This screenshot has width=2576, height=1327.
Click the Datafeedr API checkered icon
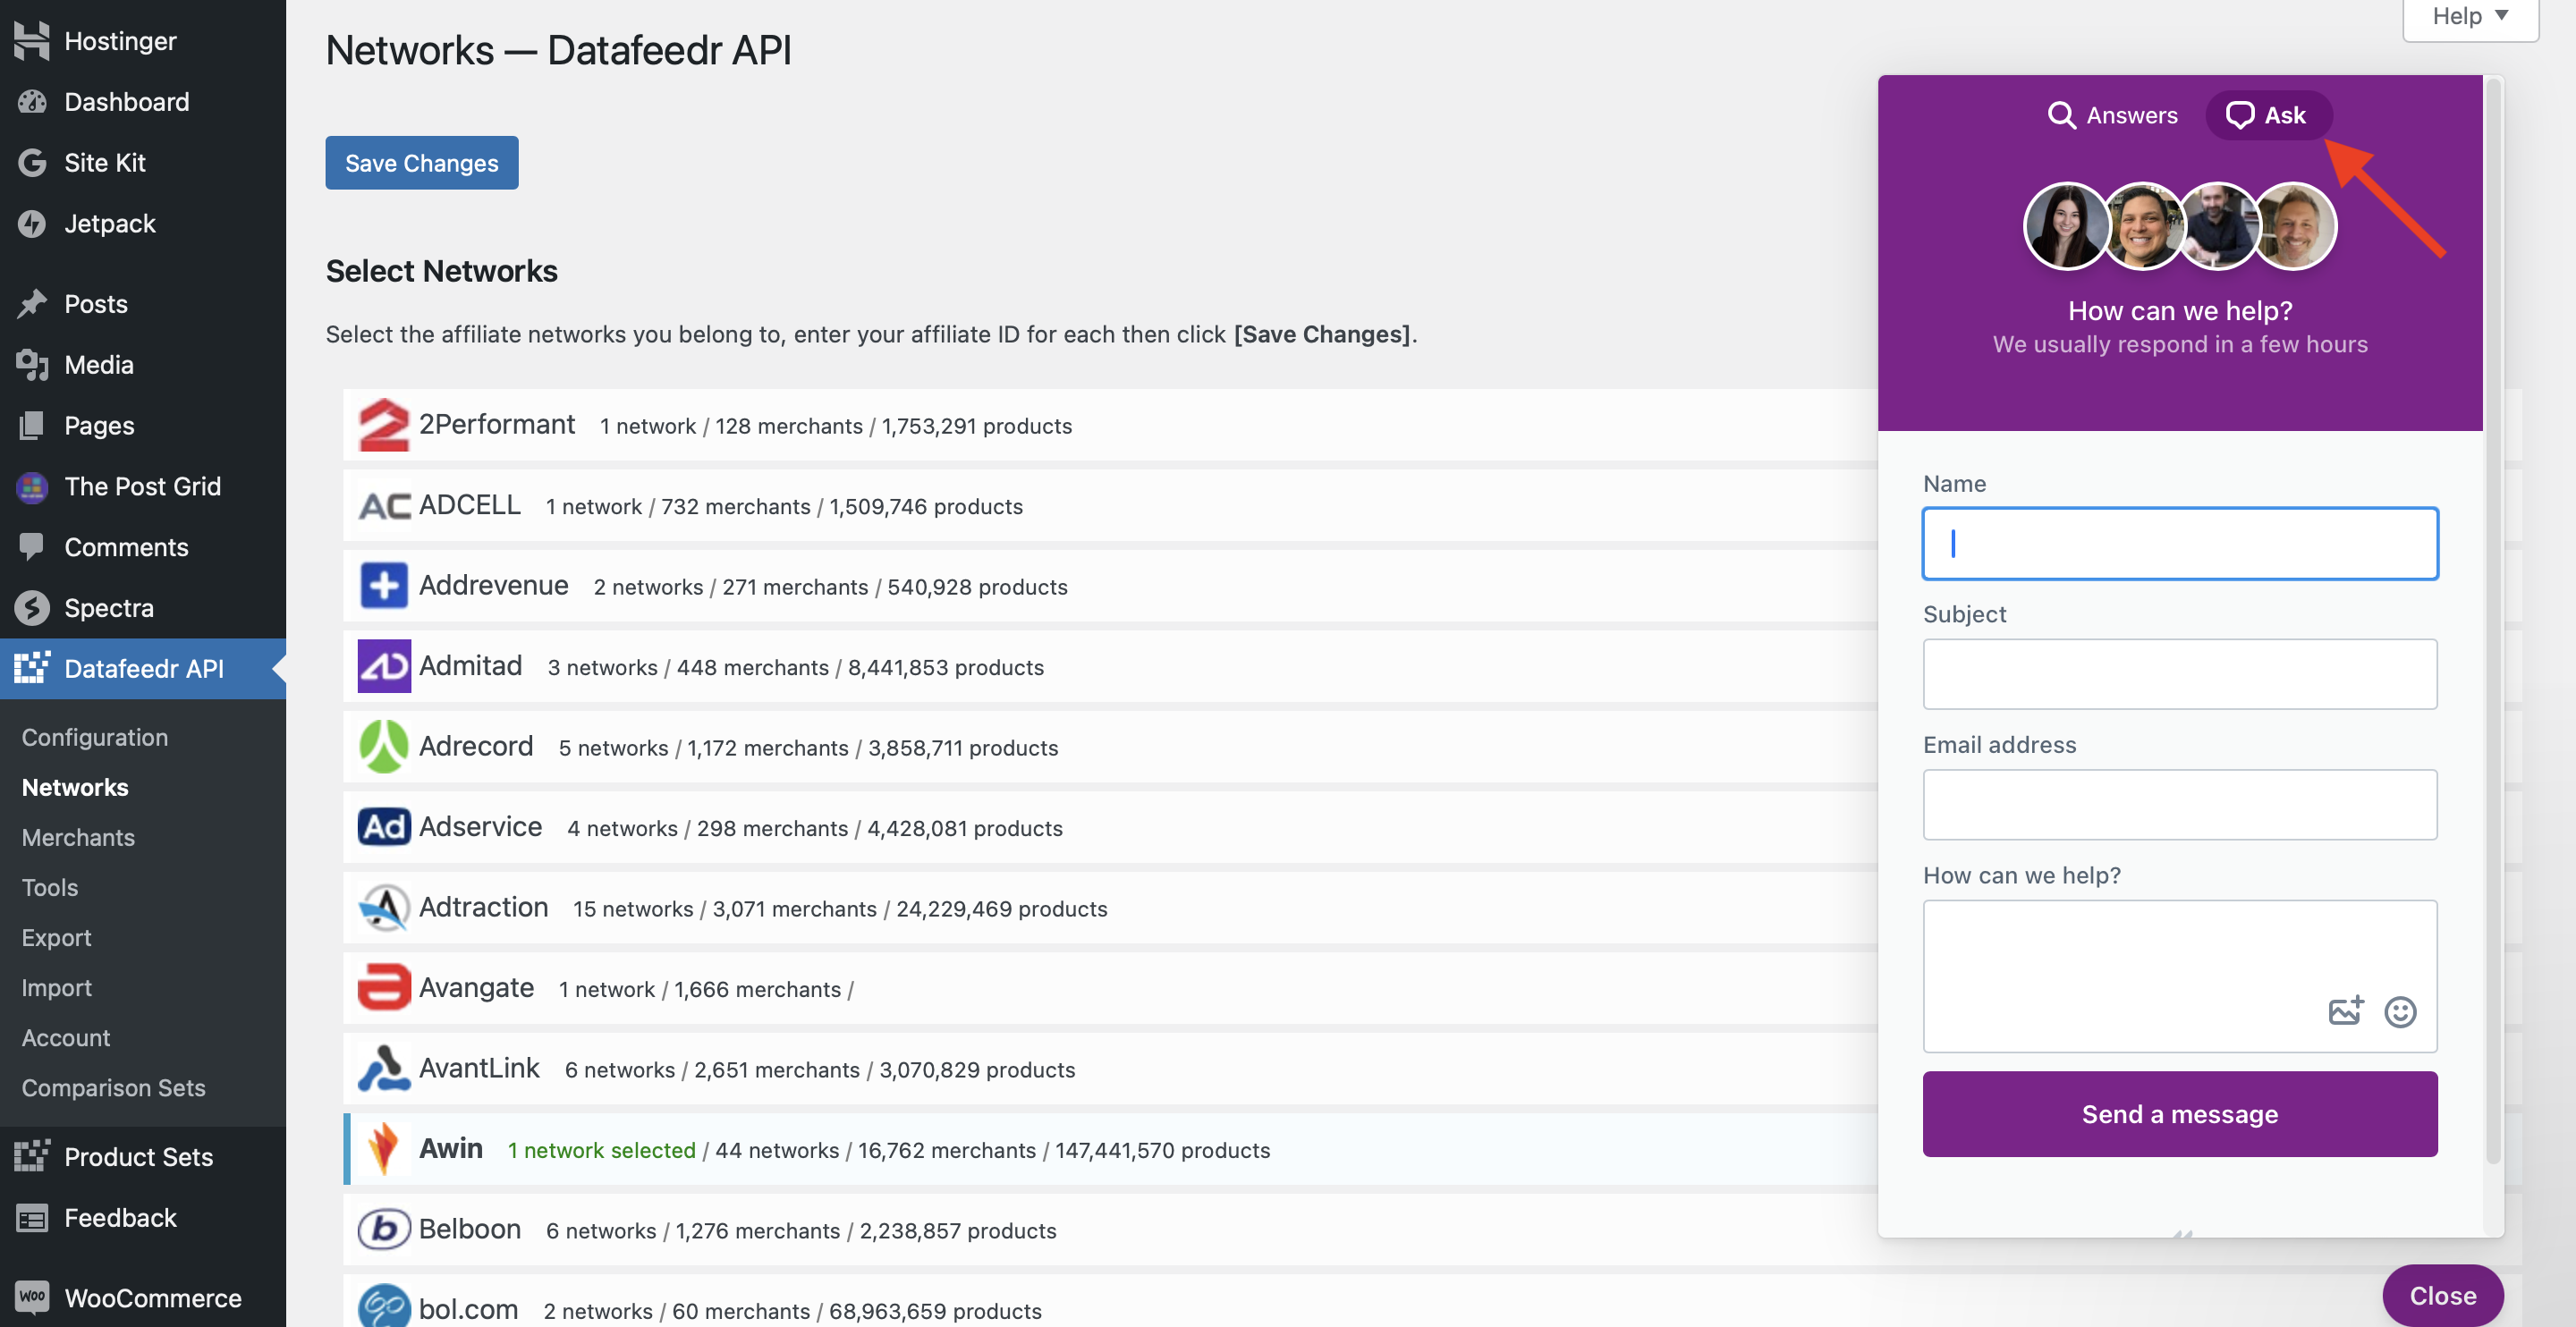pyautogui.click(x=32, y=668)
